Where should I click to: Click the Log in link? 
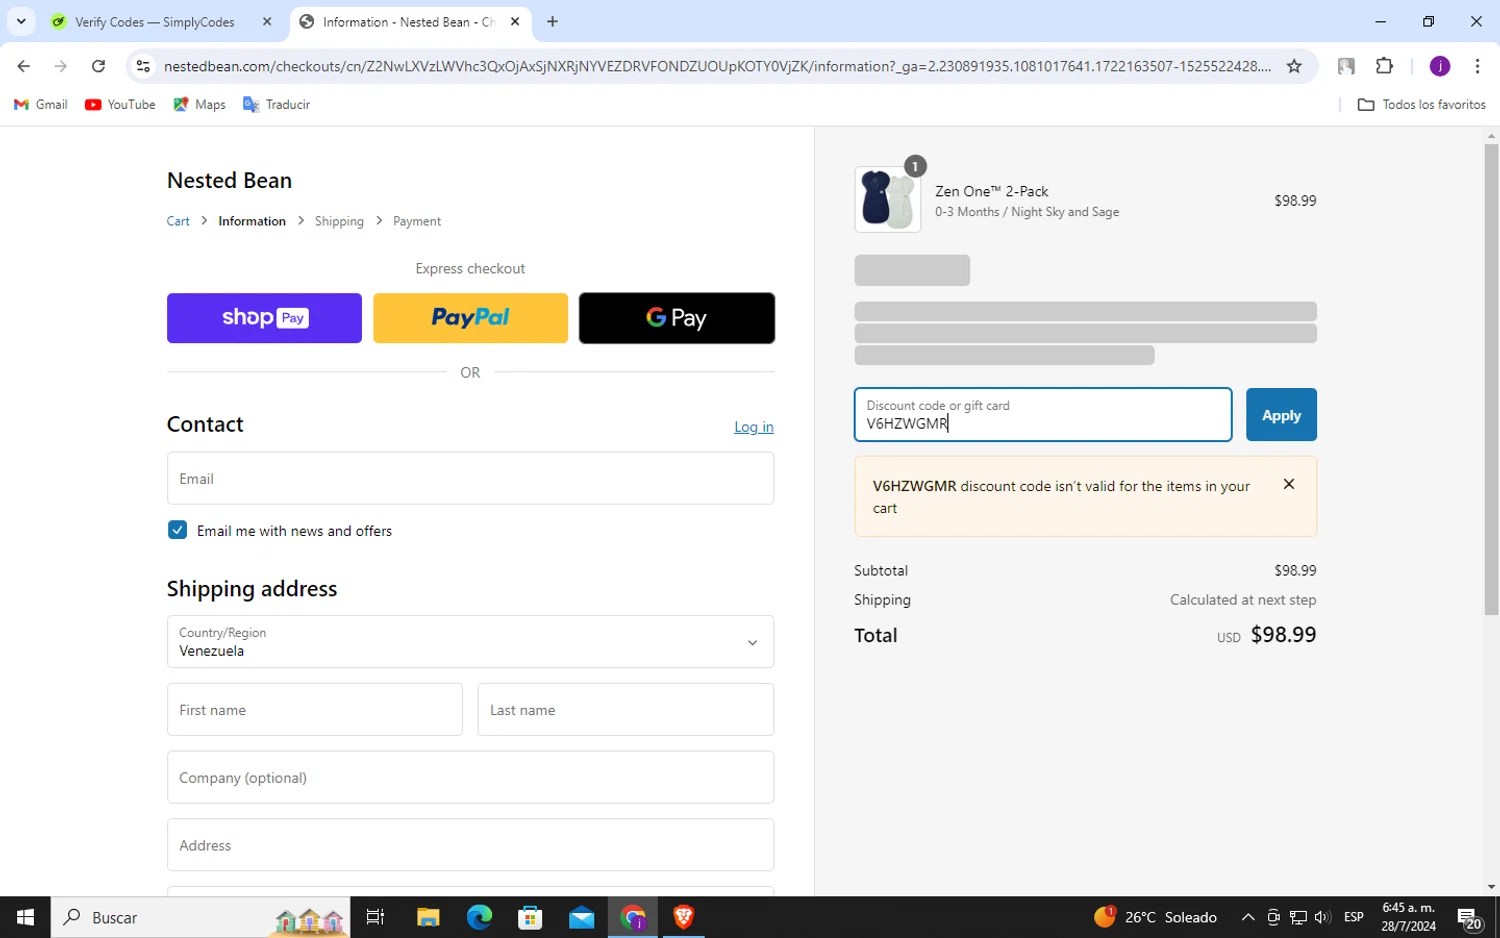tap(754, 427)
